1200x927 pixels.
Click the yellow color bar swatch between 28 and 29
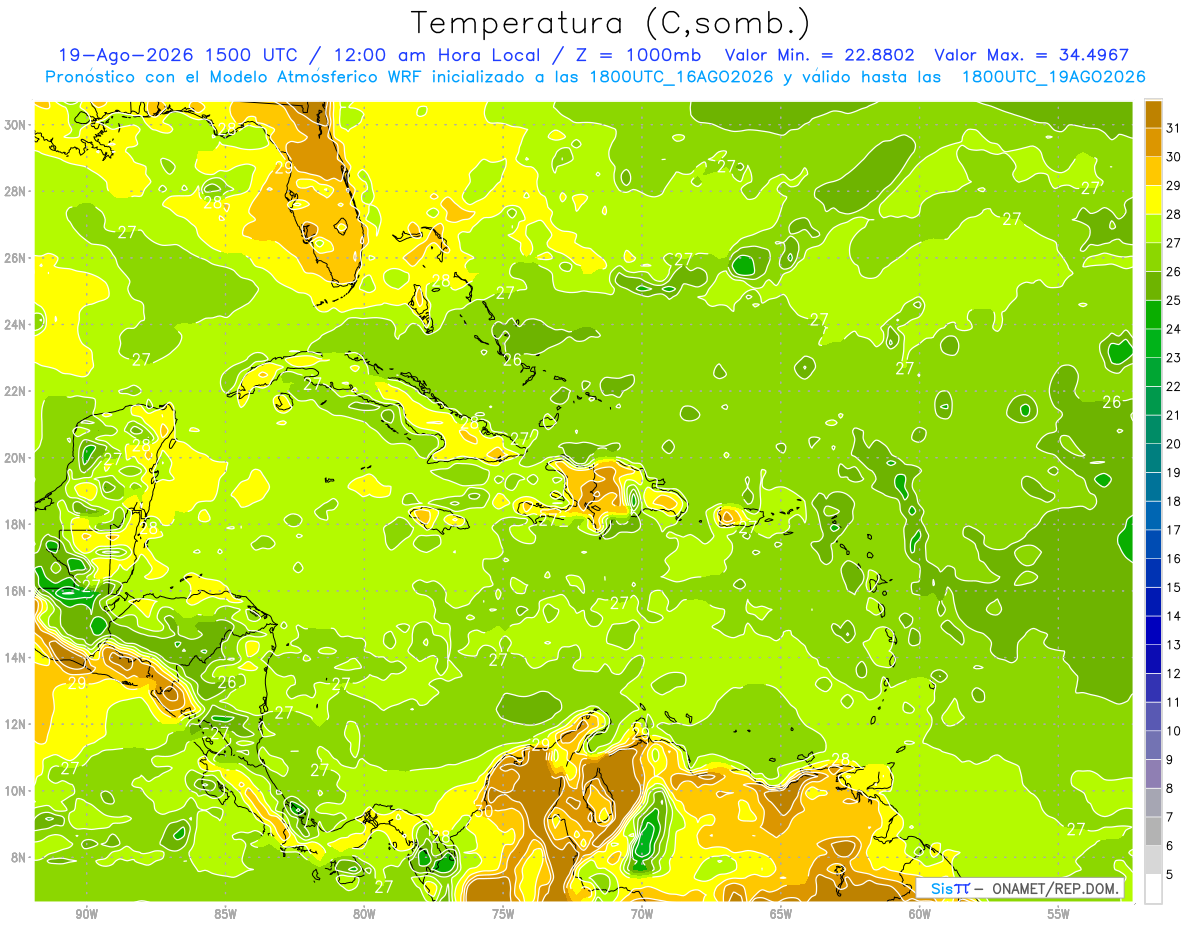[1153, 199]
